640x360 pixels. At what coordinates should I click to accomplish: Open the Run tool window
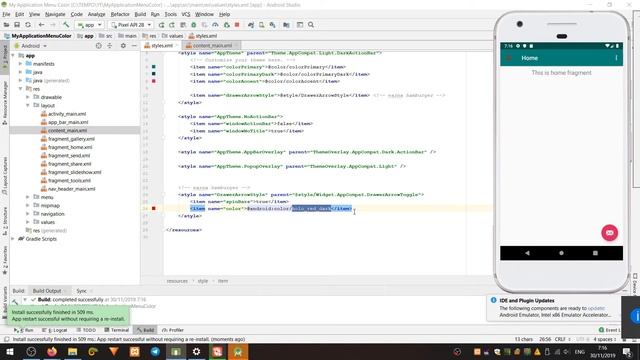click(x=24, y=330)
